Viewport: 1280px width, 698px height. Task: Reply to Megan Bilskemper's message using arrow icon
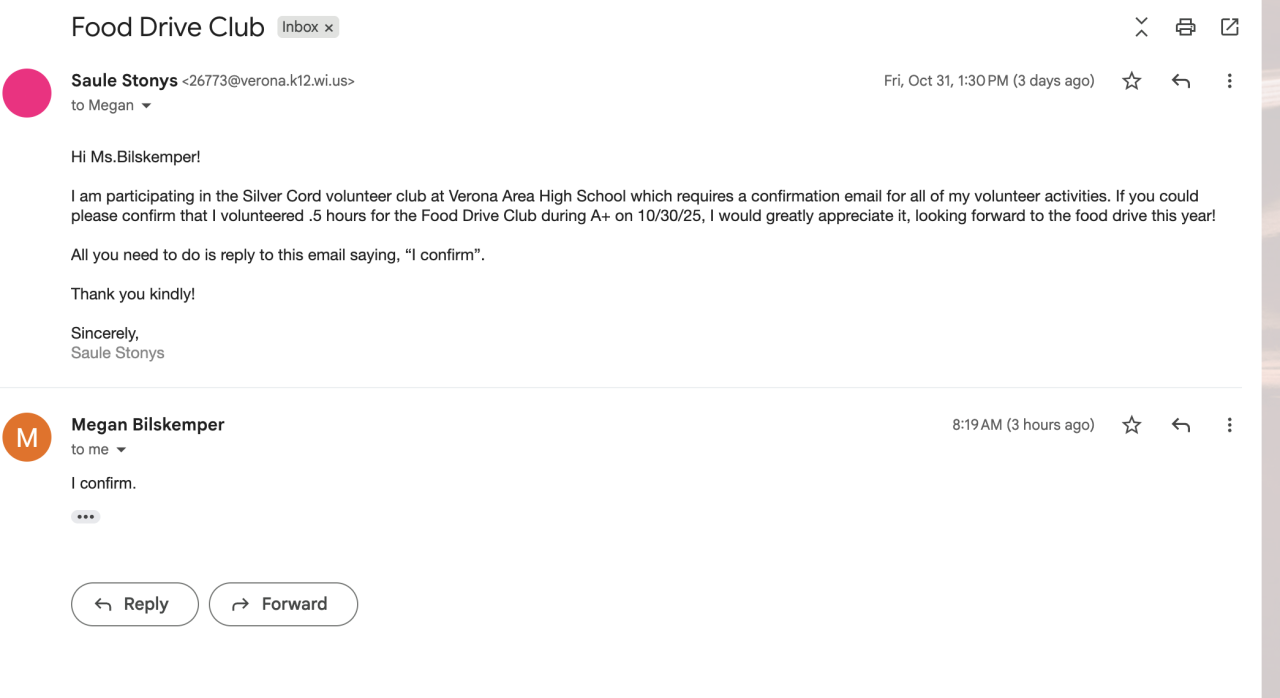pyautogui.click(x=1181, y=425)
